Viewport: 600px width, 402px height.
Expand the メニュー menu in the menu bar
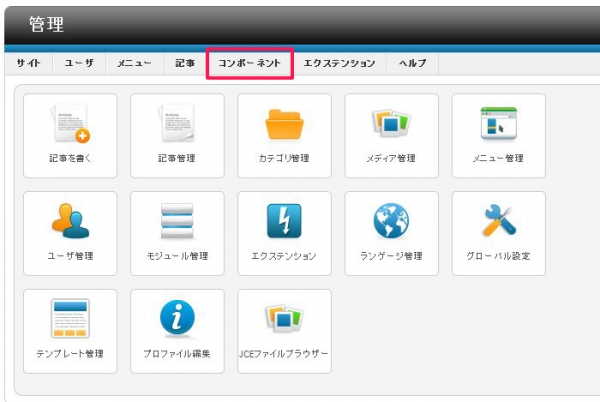click(134, 63)
